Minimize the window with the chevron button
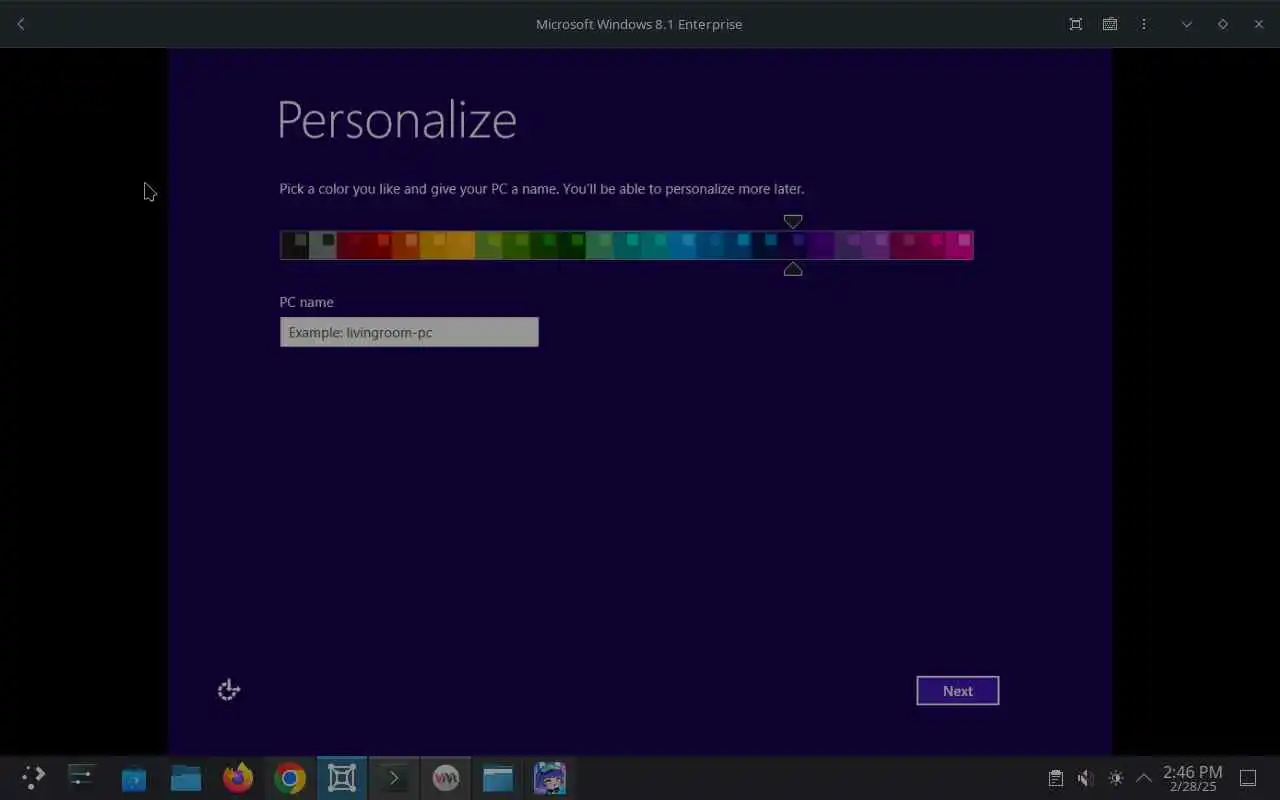The height and width of the screenshot is (800, 1280). (1187, 24)
